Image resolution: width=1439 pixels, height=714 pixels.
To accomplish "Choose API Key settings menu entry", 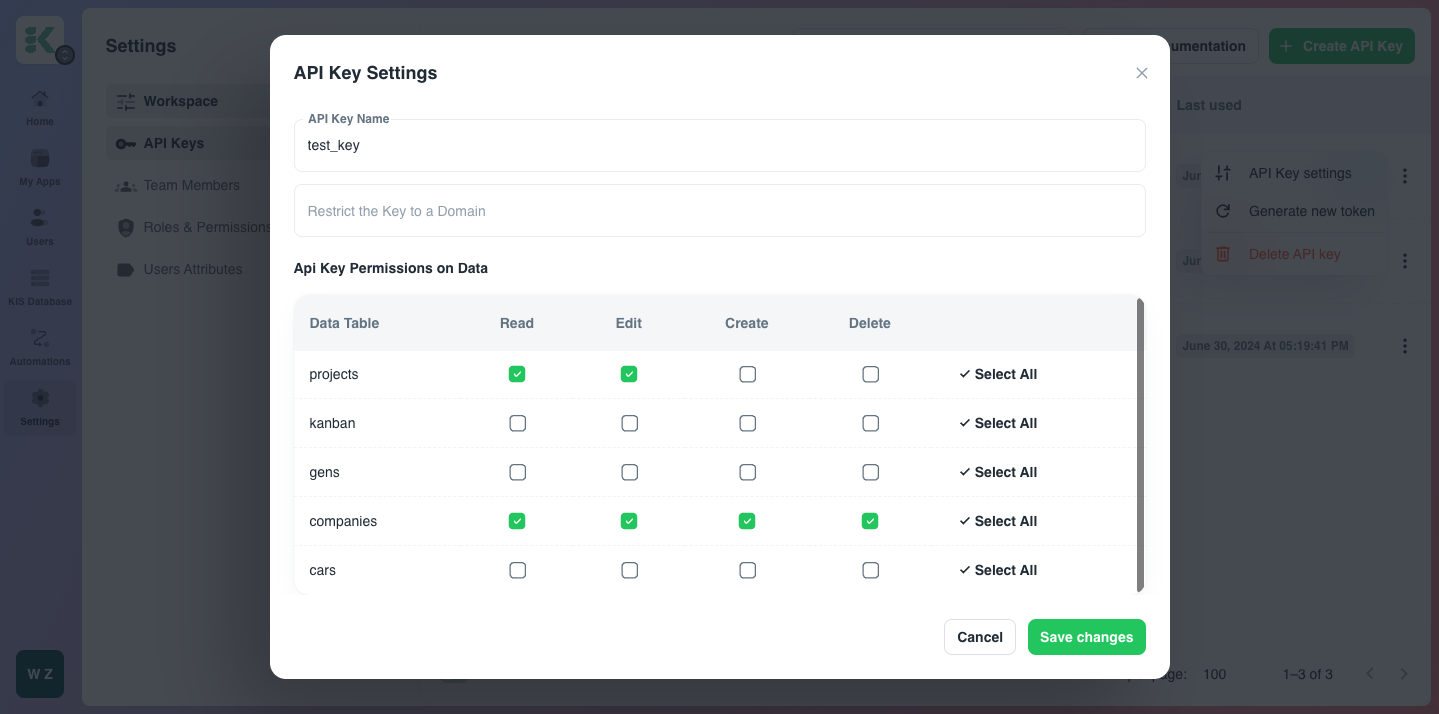I will (x=1299, y=173).
